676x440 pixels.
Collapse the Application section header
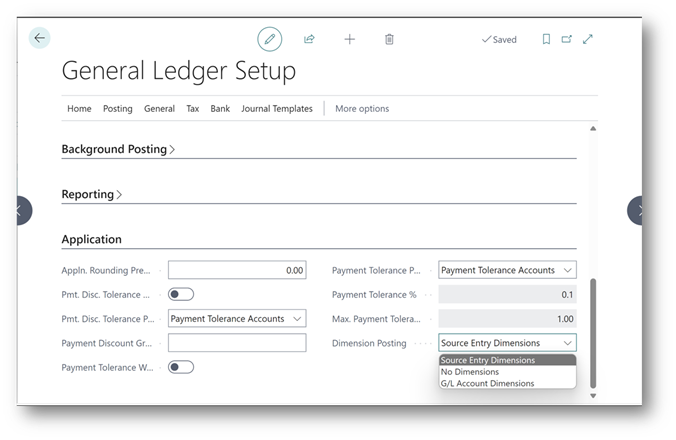(91, 239)
